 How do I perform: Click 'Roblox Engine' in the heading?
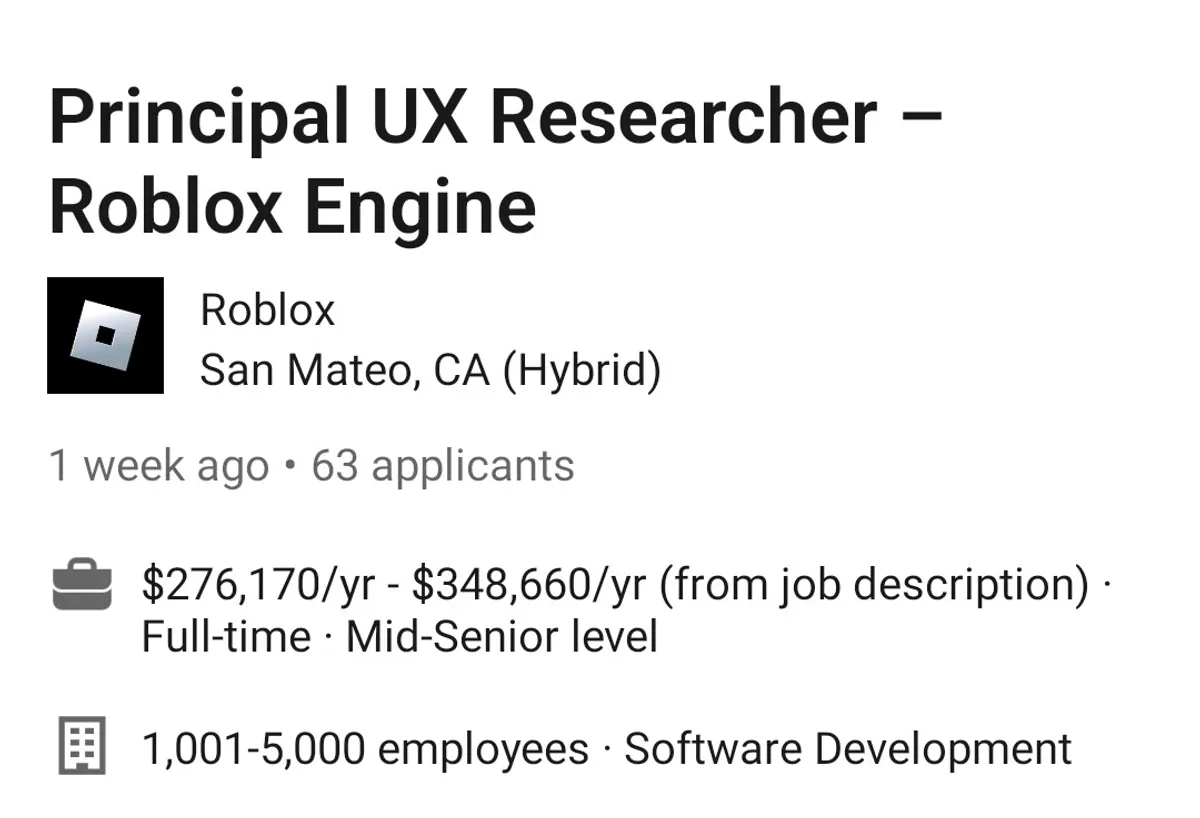click(x=292, y=207)
